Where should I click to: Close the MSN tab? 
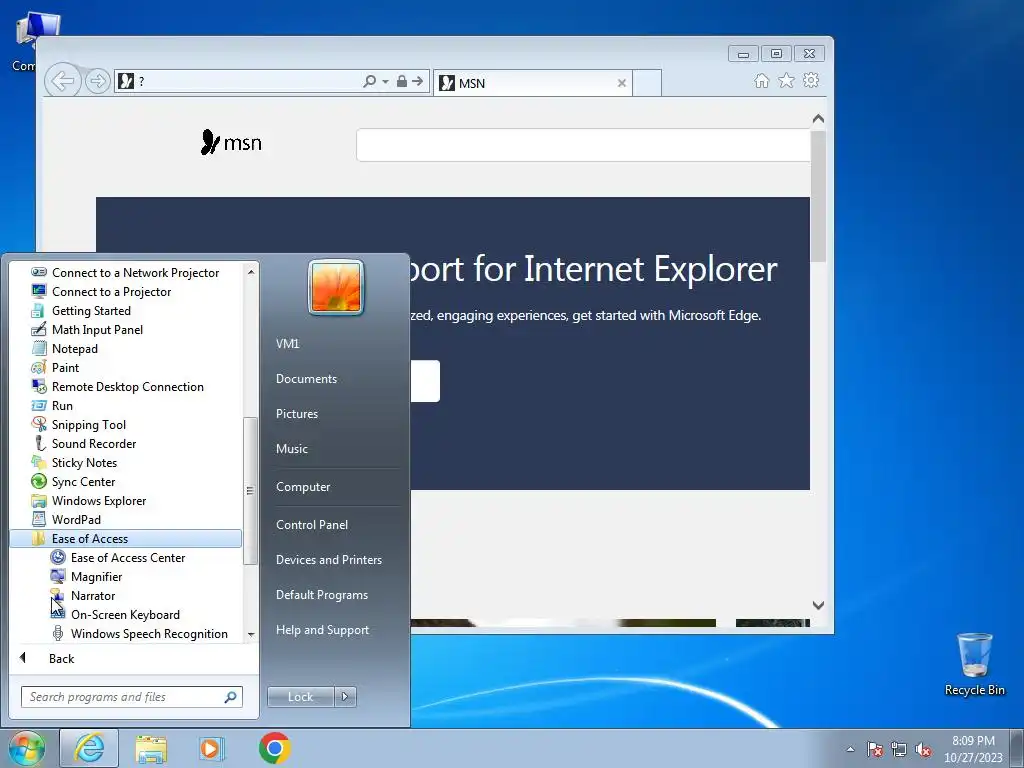click(622, 83)
